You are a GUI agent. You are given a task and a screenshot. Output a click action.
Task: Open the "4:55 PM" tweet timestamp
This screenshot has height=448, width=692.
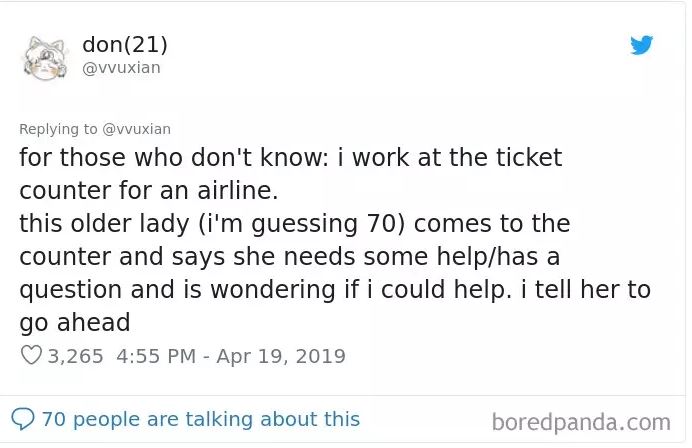(x=158, y=356)
